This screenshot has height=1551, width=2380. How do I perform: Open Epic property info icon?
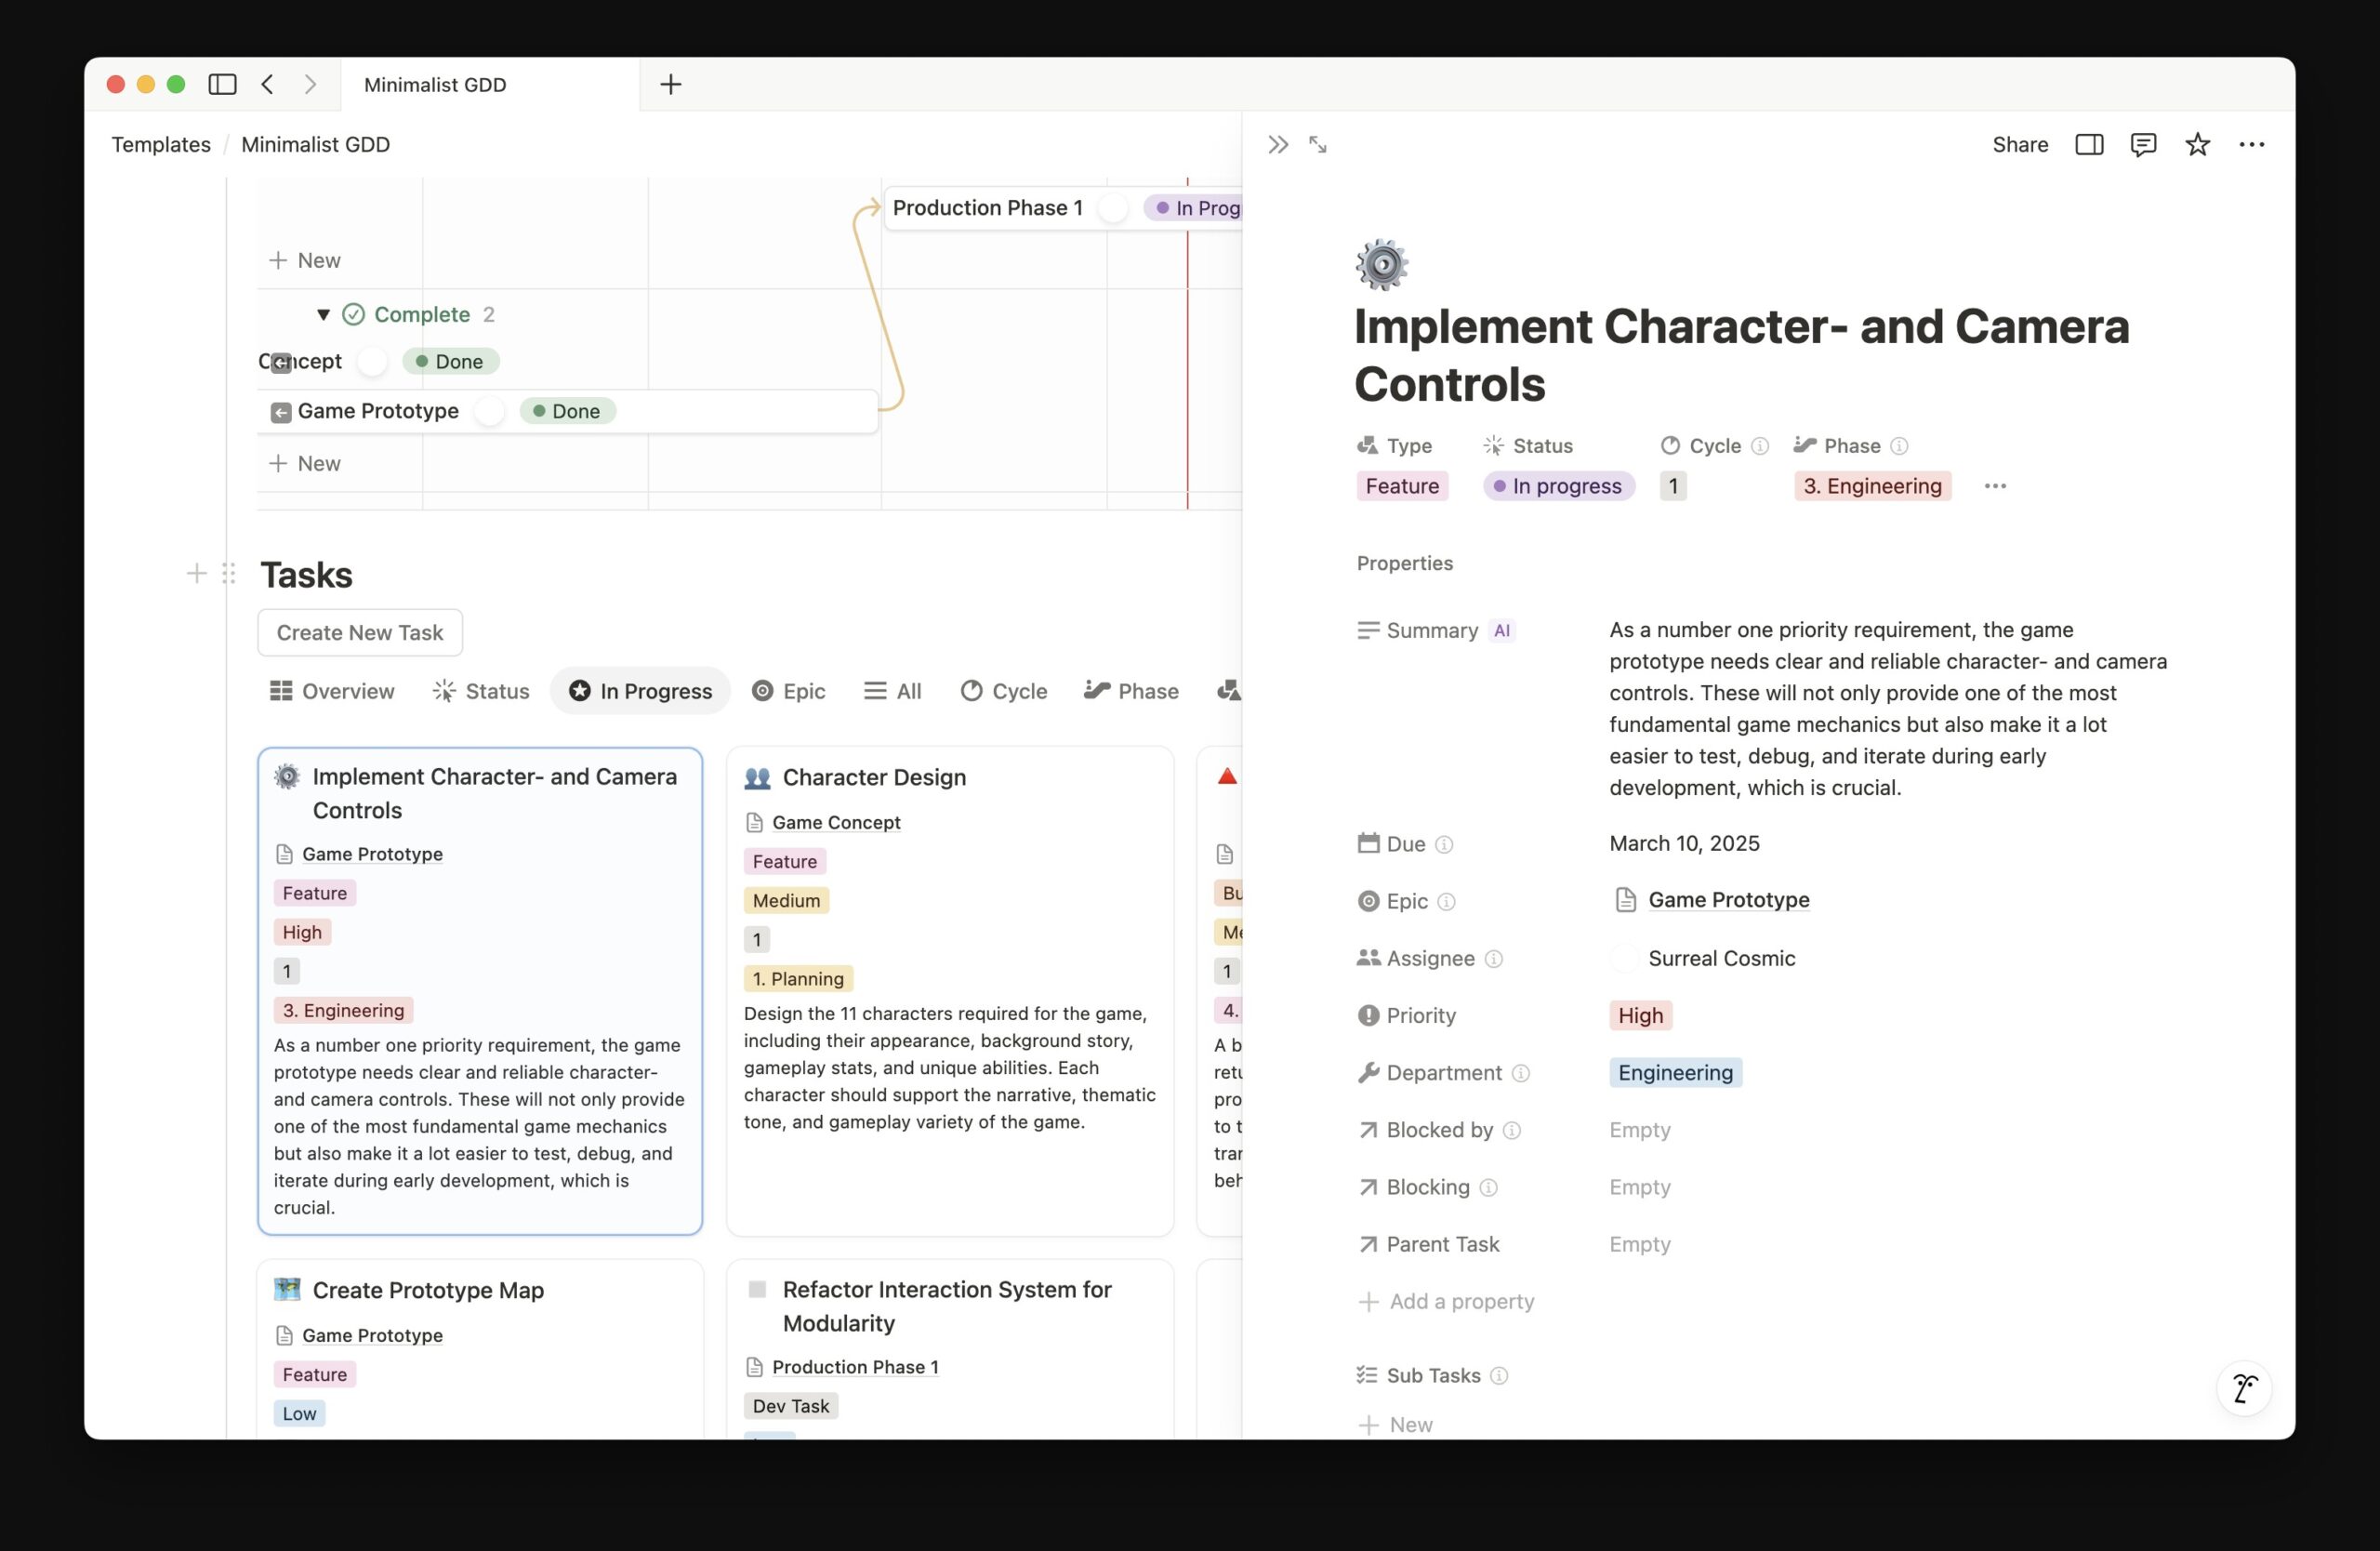tap(1446, 902)
